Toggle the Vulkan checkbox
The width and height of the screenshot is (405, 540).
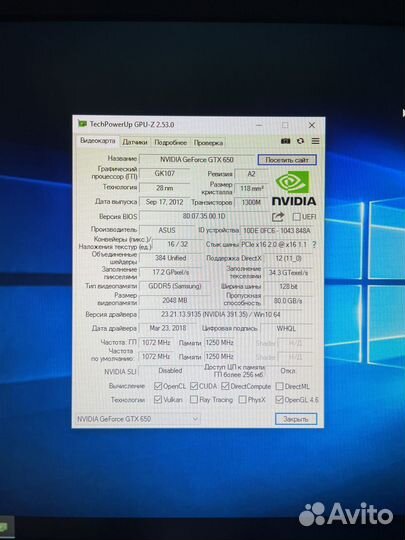coord(158,399)
